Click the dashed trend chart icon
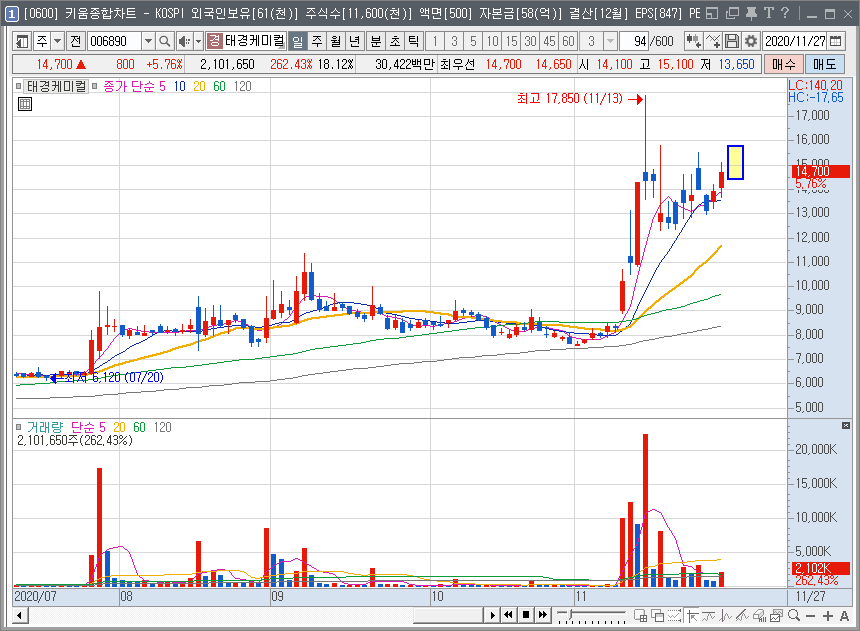The height and width of the screenshot is (631, 860). click(x=675, y=615)
